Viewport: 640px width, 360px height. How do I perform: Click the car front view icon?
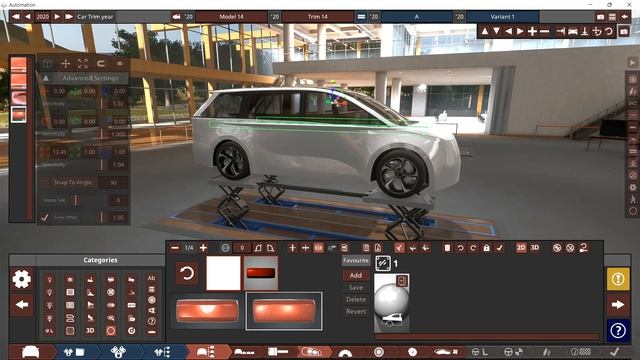pos(573,31)
